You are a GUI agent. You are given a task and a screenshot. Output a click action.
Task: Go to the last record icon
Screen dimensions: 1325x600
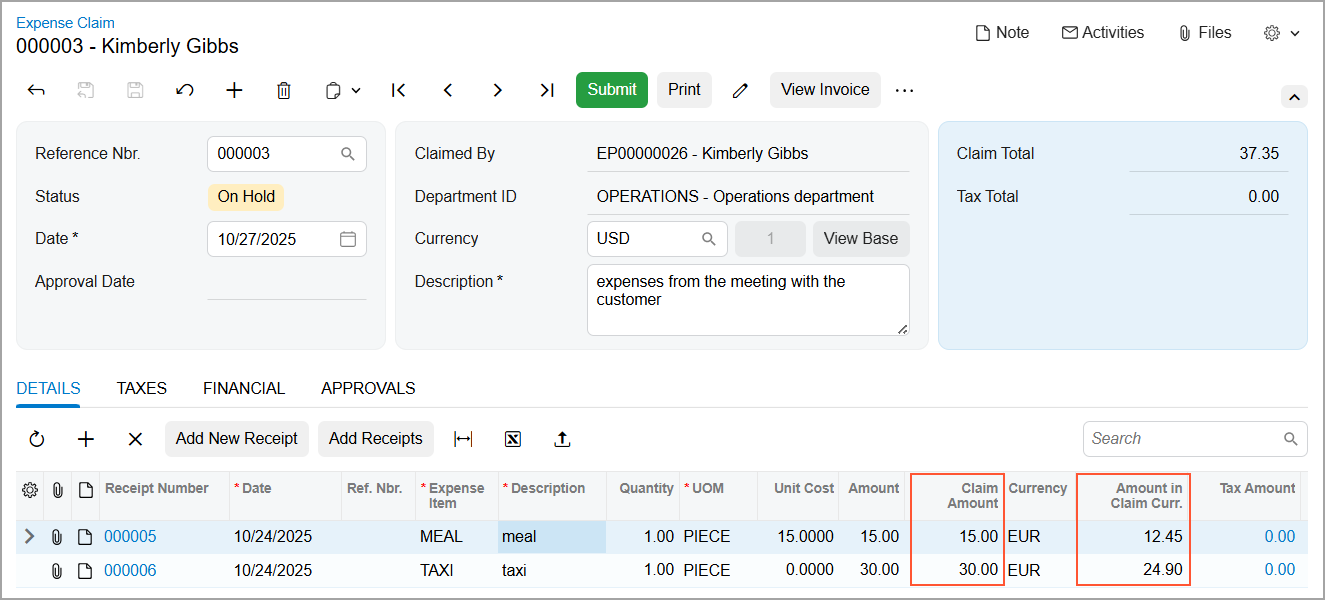pos(547,90)
